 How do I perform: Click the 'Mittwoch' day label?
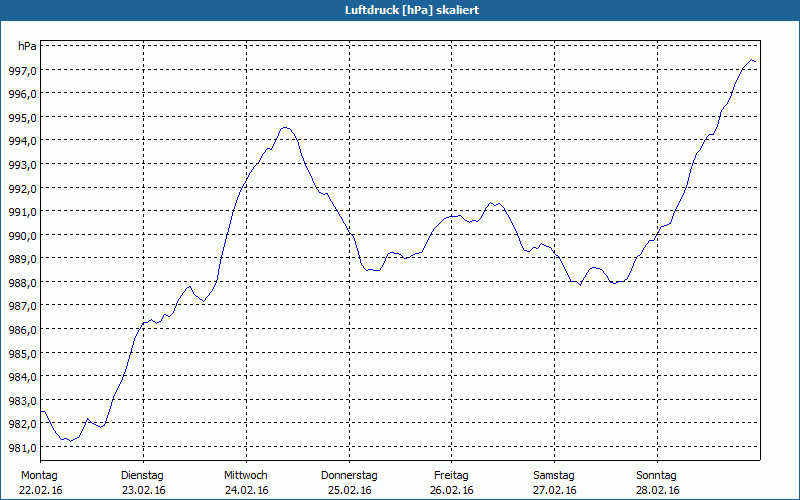coord(245,476)
